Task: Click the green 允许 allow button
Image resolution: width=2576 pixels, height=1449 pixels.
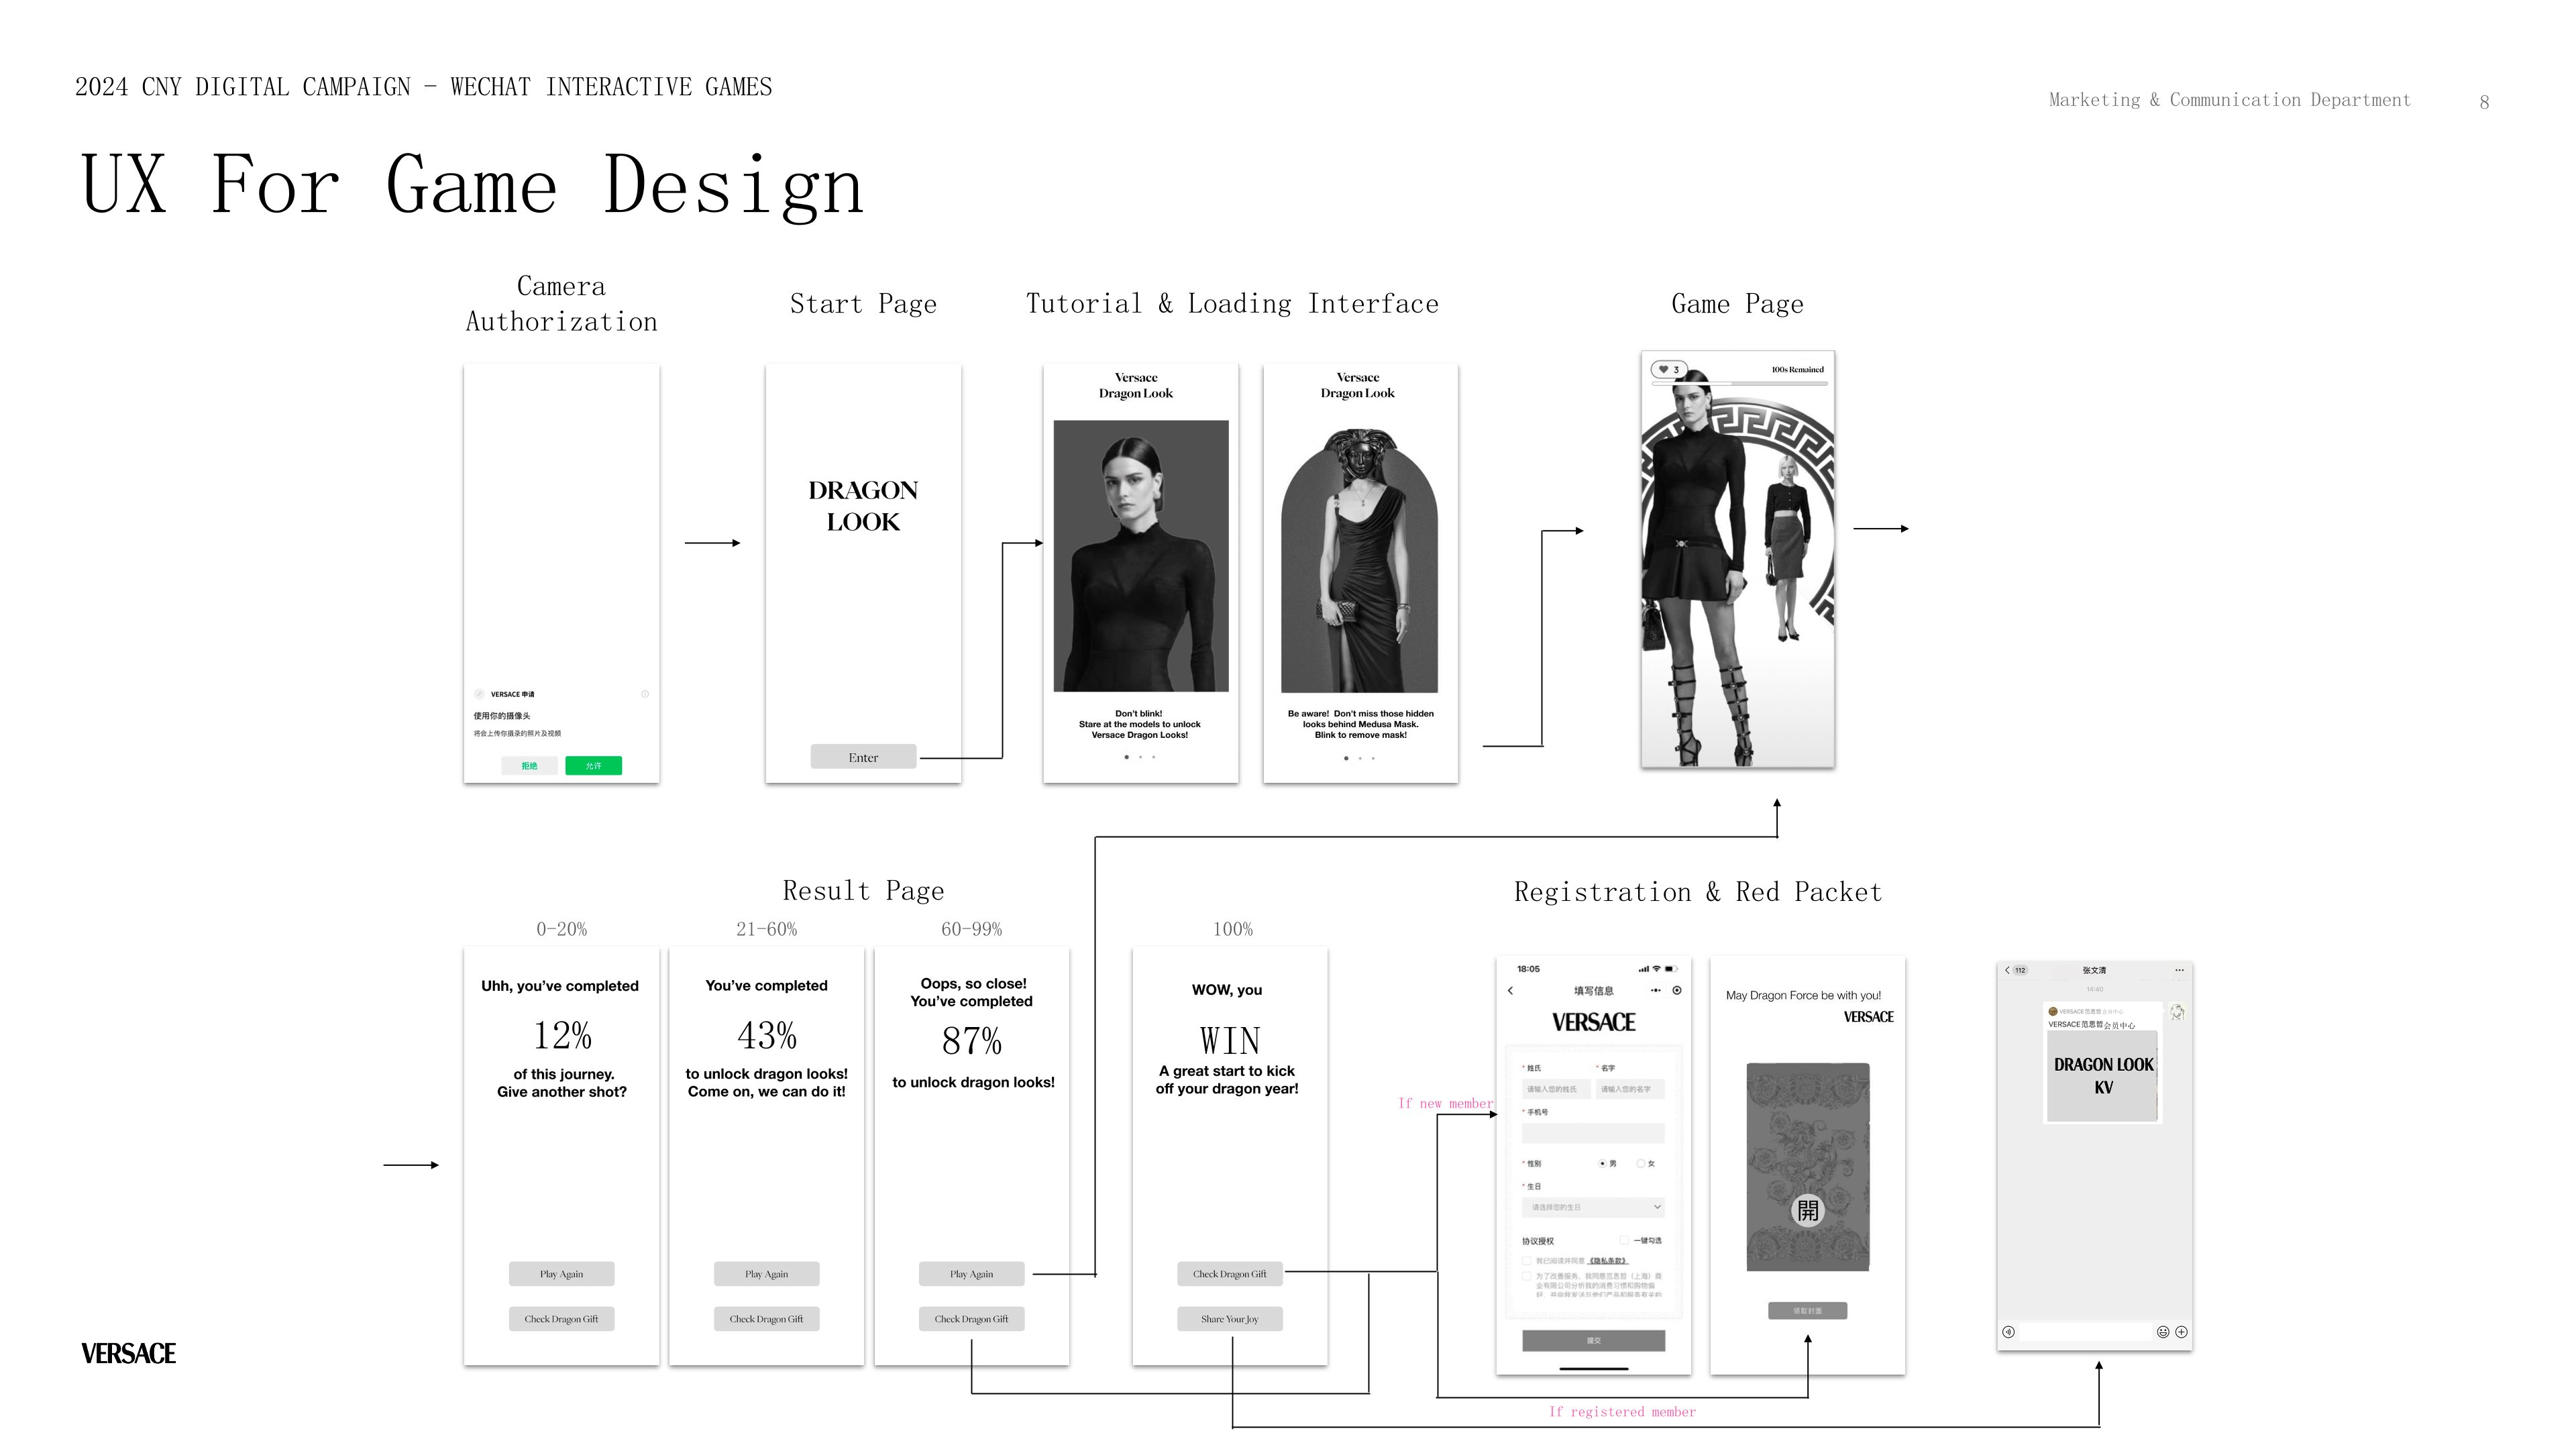Action: tap(593, 766)
